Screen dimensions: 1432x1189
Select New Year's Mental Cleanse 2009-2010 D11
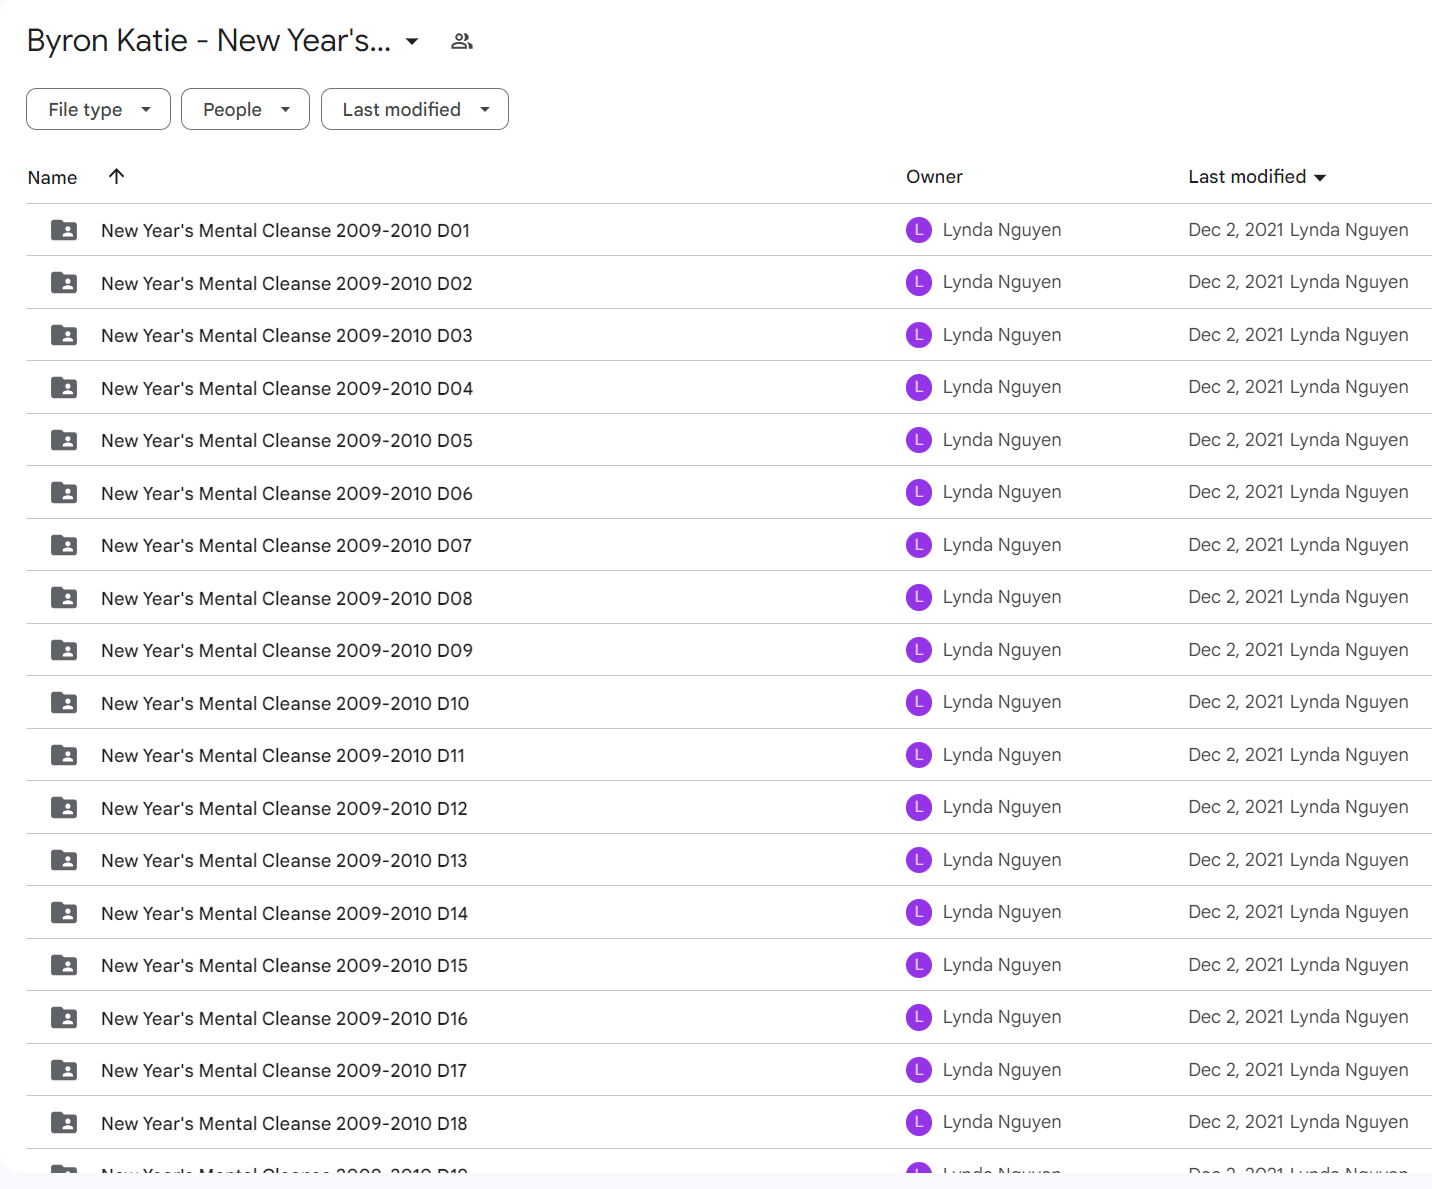point(283,755)
